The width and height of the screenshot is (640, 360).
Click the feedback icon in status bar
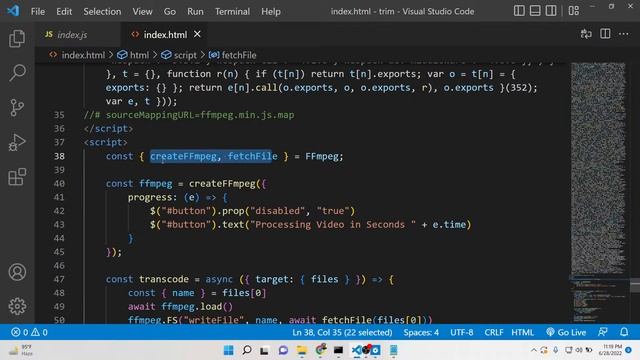tap(603, 332)
